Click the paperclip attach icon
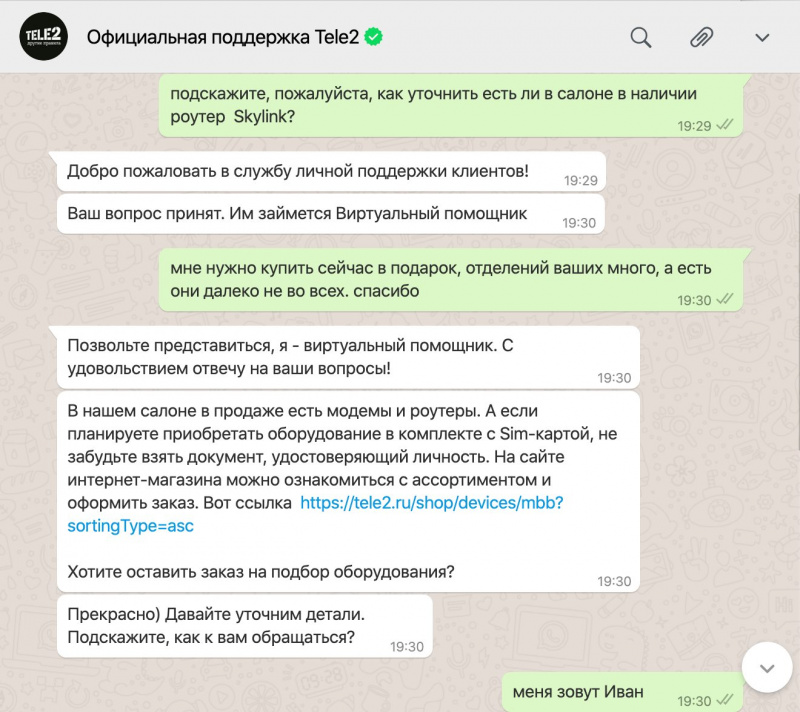 702,37
